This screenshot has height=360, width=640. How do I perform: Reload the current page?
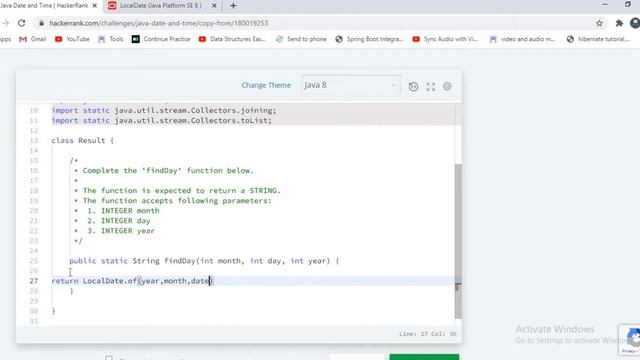tap(22, 23)
